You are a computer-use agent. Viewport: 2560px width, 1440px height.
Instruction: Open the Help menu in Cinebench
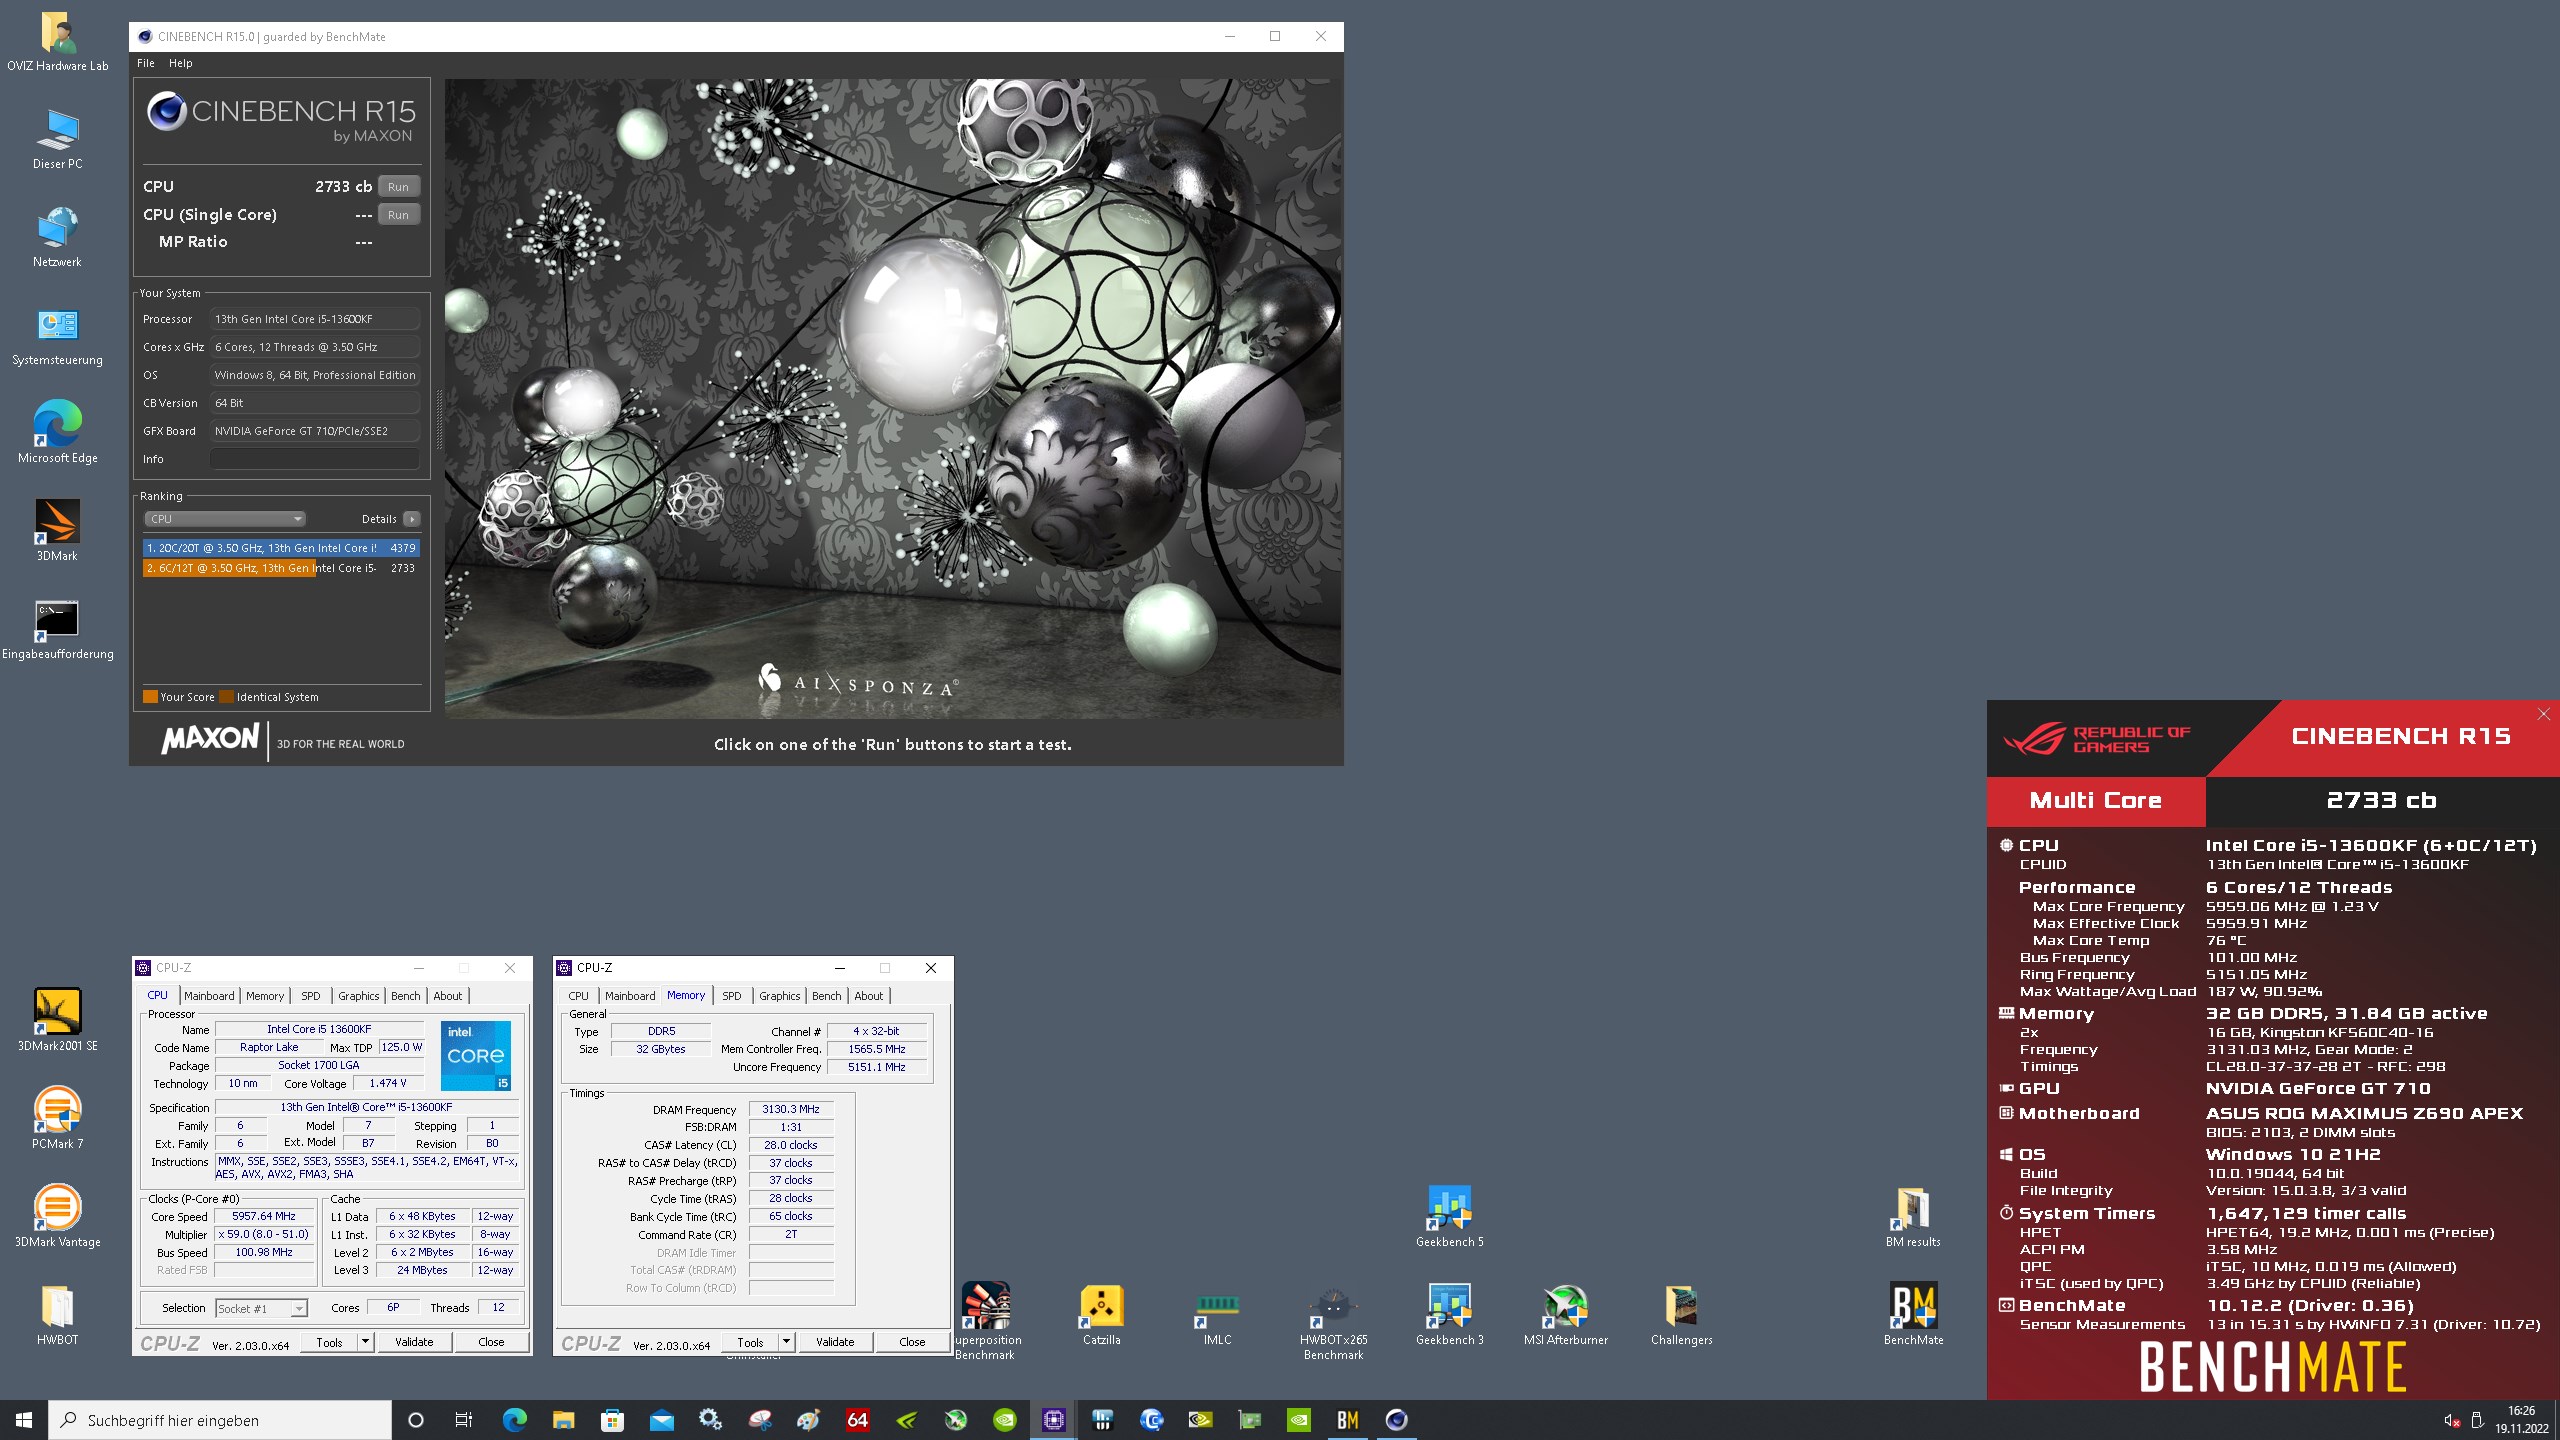pyautogui.click(x=181, y=63)
